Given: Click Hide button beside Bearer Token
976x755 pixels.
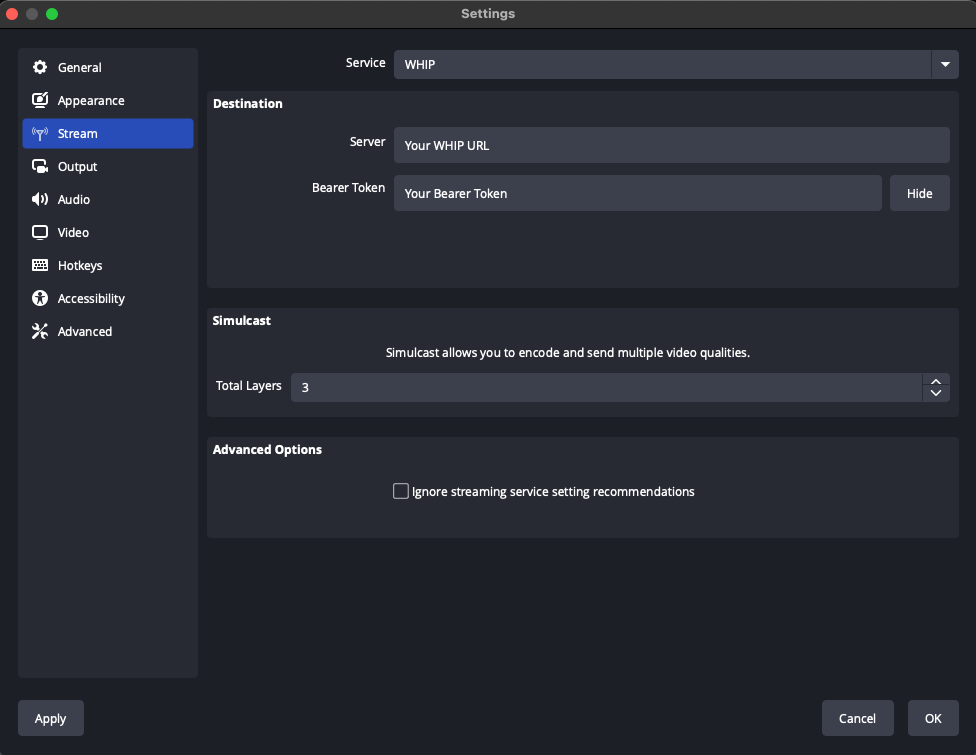Looking at the screenshot, I should (919, 193).
